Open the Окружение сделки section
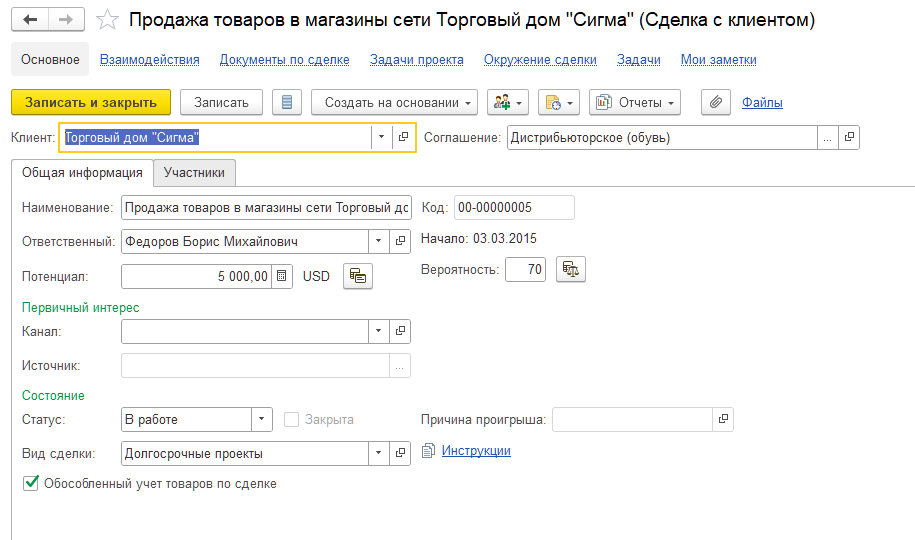Image resolution: width=915 pixels, height=540 pixels. (540, 60)
